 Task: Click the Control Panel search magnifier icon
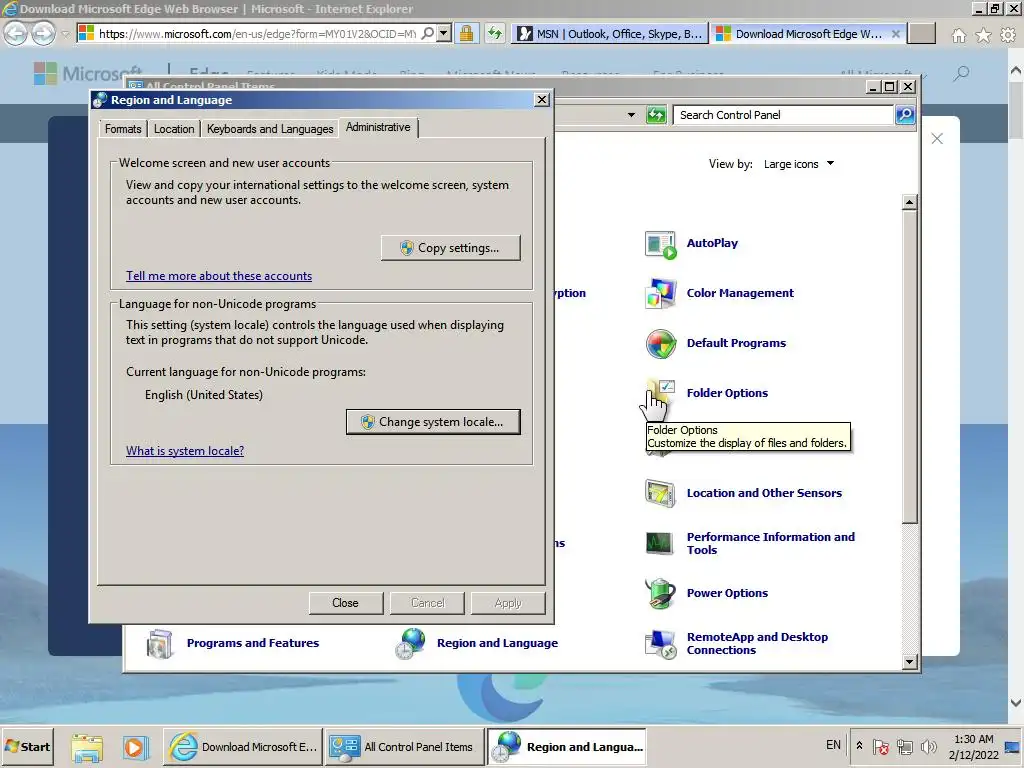click(904, 115)
